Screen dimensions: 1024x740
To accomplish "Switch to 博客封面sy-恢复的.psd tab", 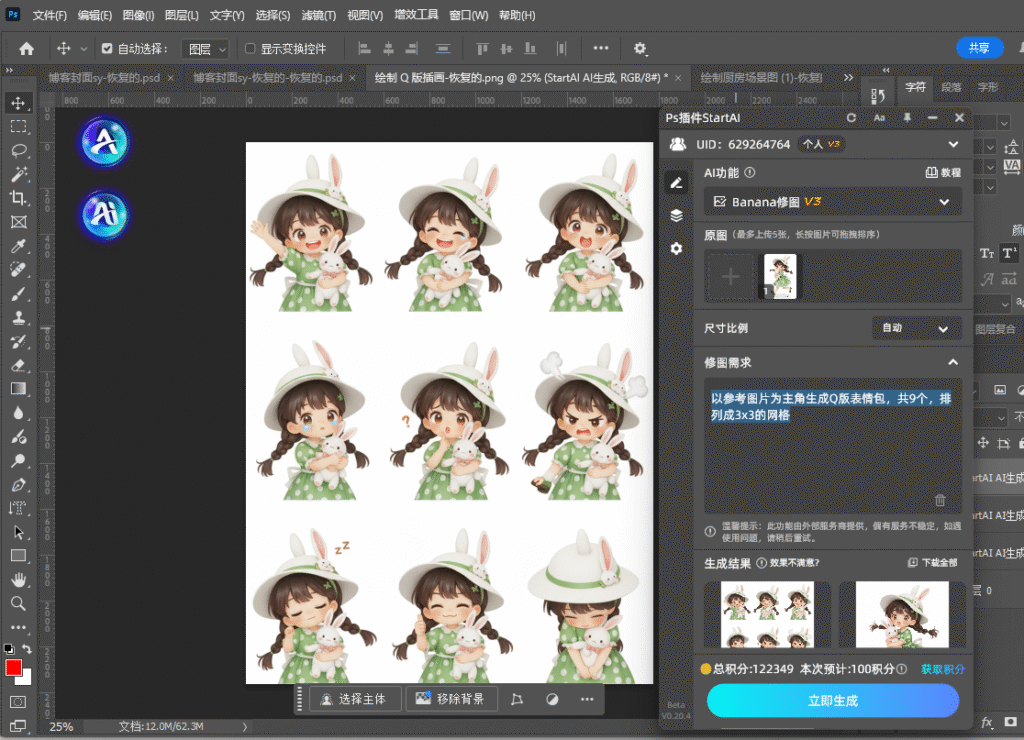I will (x=103, y=77).
